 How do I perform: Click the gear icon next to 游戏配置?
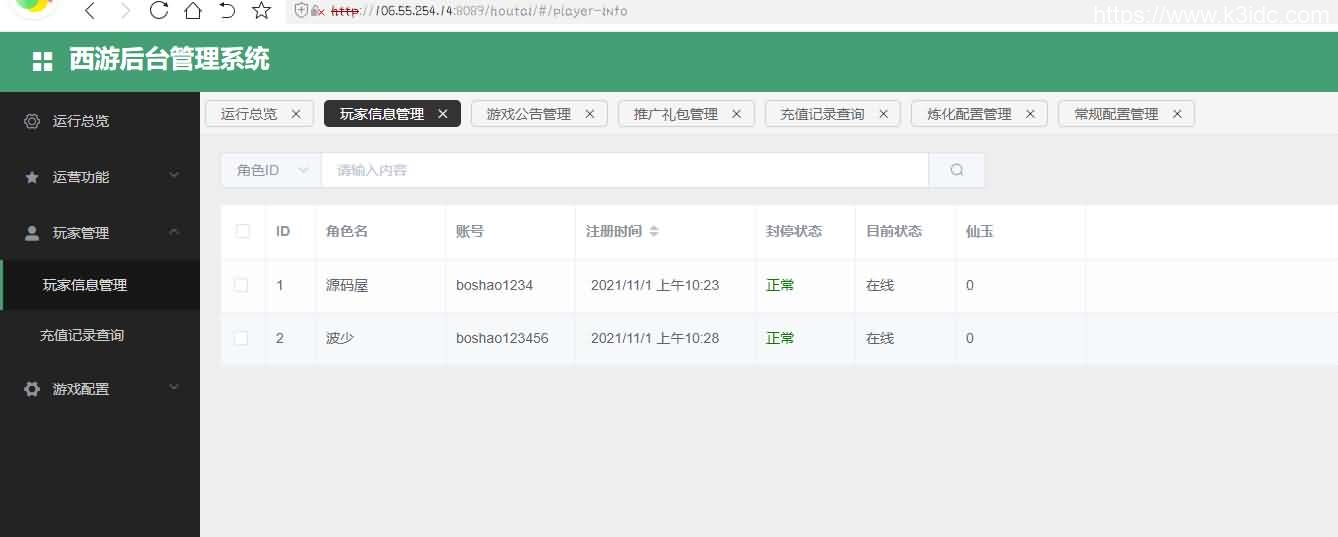(x=32, y=389)
